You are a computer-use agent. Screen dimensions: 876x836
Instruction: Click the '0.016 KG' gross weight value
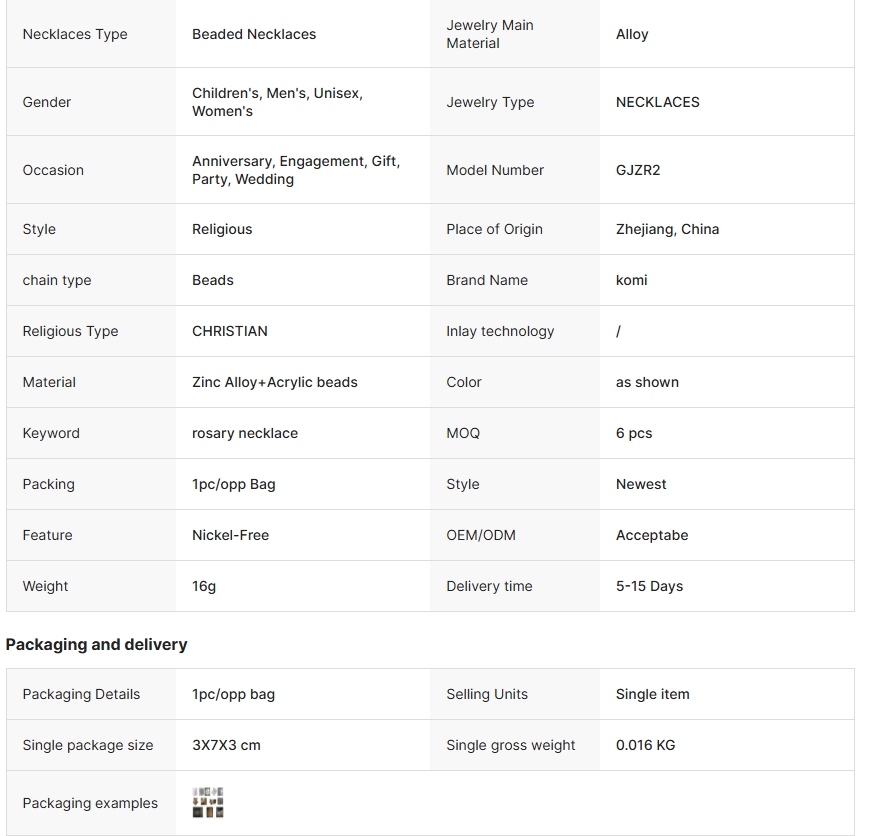point(645,745)
